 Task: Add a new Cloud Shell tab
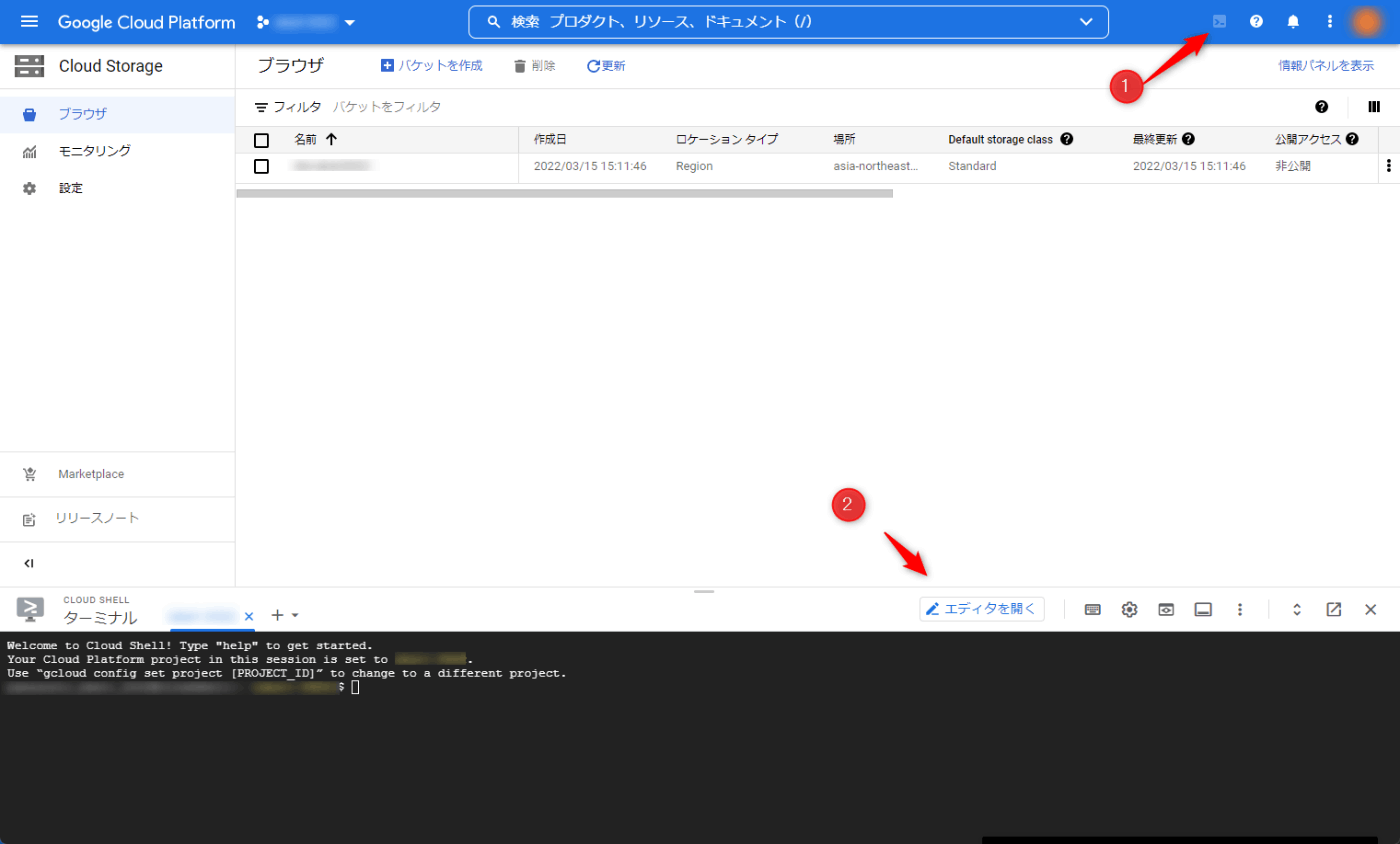click(x=277, y=615)
